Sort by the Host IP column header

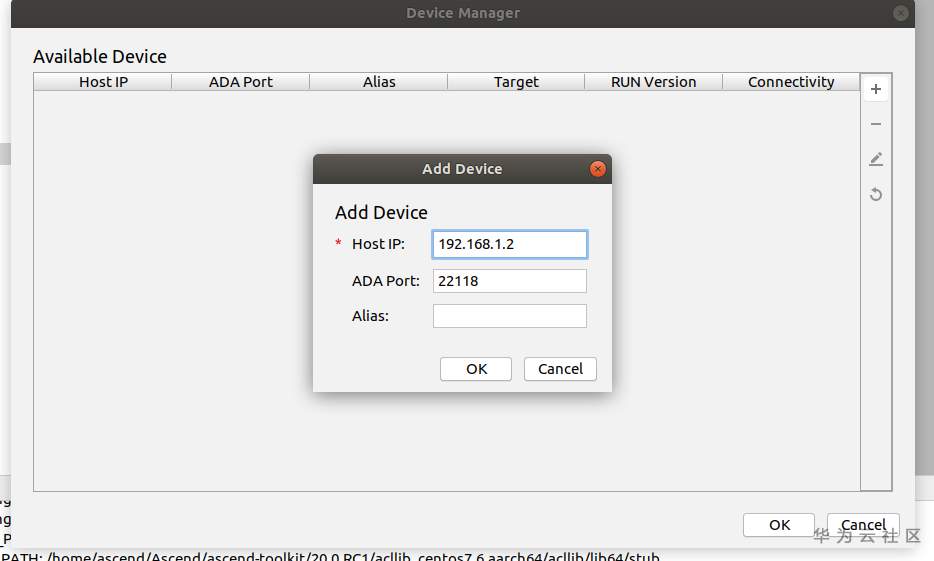pos(103,82)
